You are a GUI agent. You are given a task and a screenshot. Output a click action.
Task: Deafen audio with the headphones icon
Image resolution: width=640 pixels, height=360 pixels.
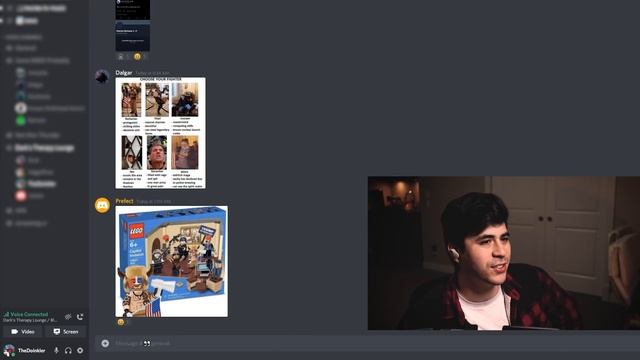coord(68,350)
